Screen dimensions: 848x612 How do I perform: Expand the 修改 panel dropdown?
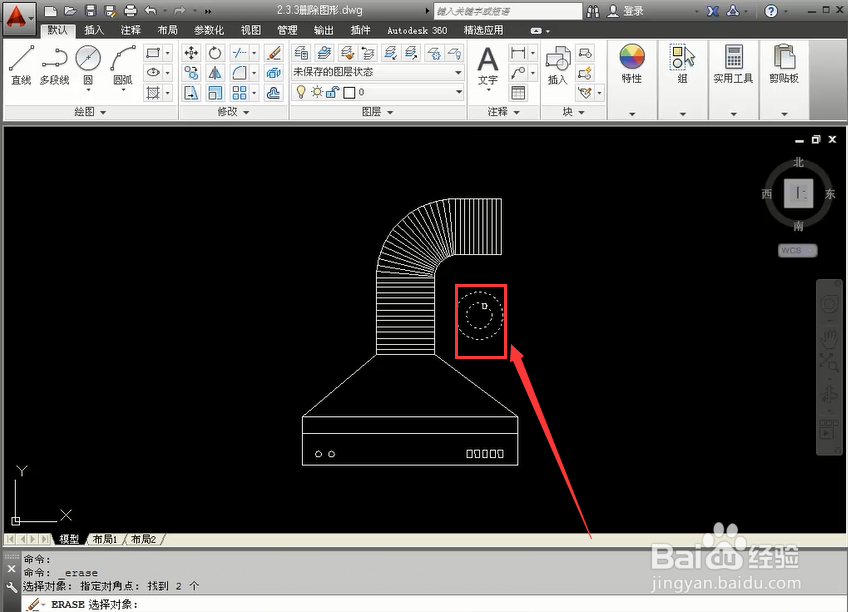(x=234, y=112)
